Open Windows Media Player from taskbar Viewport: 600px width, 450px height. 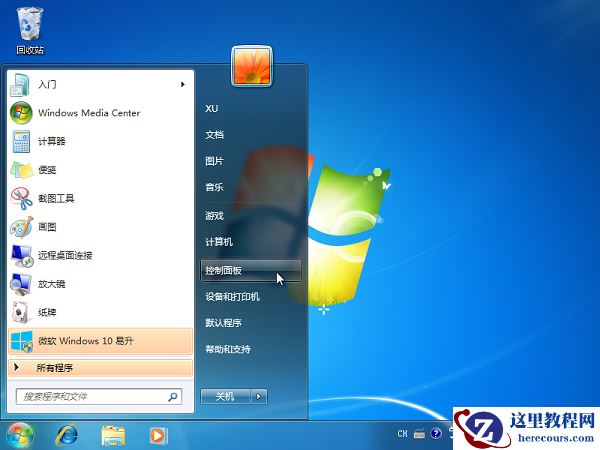tap(158, 435)
